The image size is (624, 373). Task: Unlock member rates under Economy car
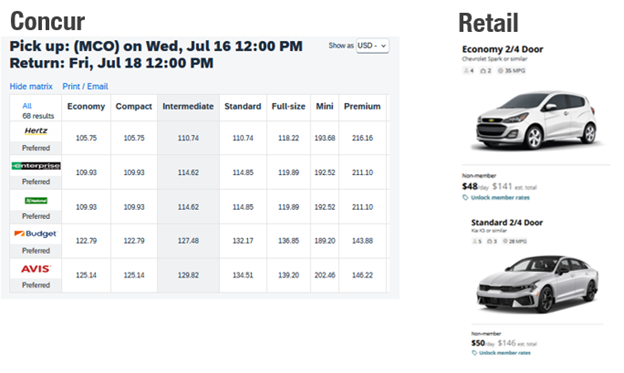click(x=500, y=198)
